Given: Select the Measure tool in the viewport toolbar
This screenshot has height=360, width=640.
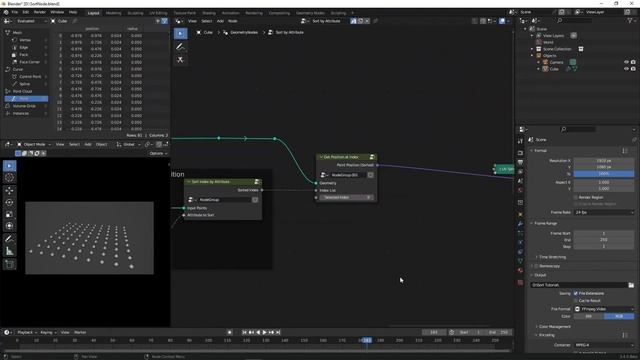Looking at the screenshot, I should (x=9, y=251).
